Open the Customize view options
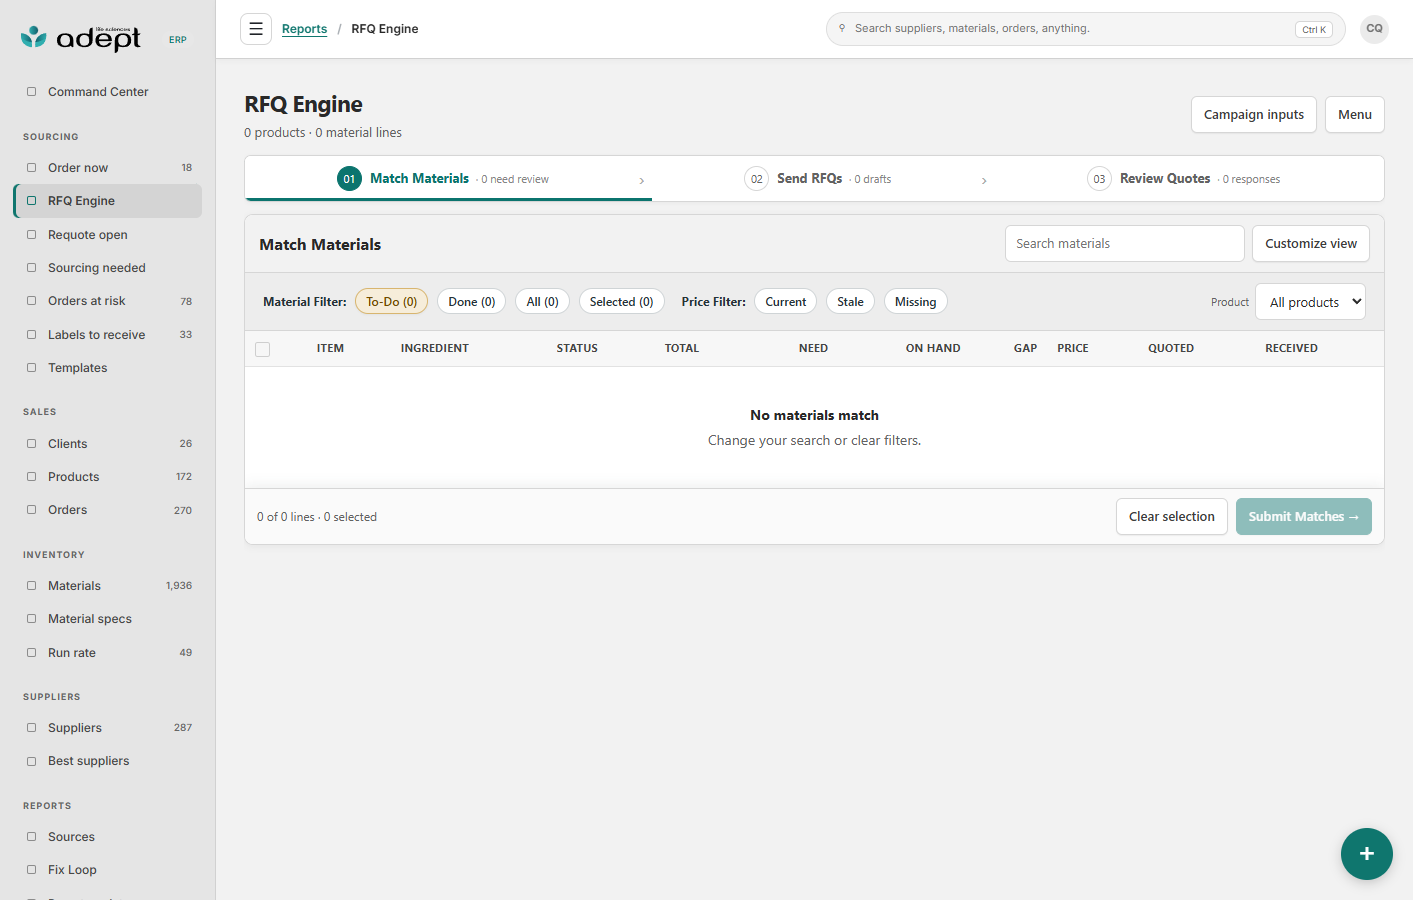The height and width of the screenshot is (900, 1413). (x=1310, y=243)
